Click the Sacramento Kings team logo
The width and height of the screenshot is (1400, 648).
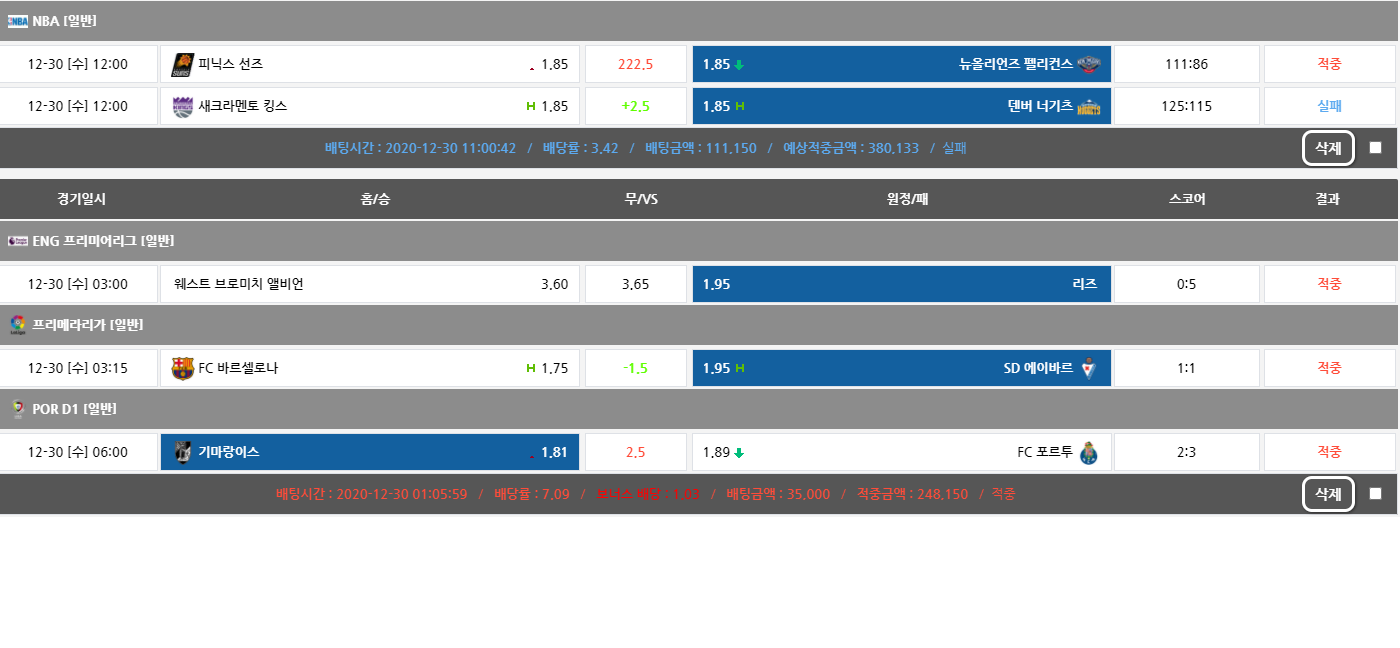coord(182,106)
